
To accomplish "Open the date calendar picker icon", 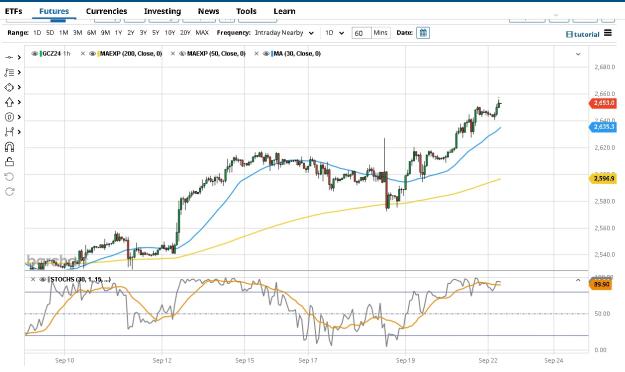I will pyautogui.click(x=423, y=33).
